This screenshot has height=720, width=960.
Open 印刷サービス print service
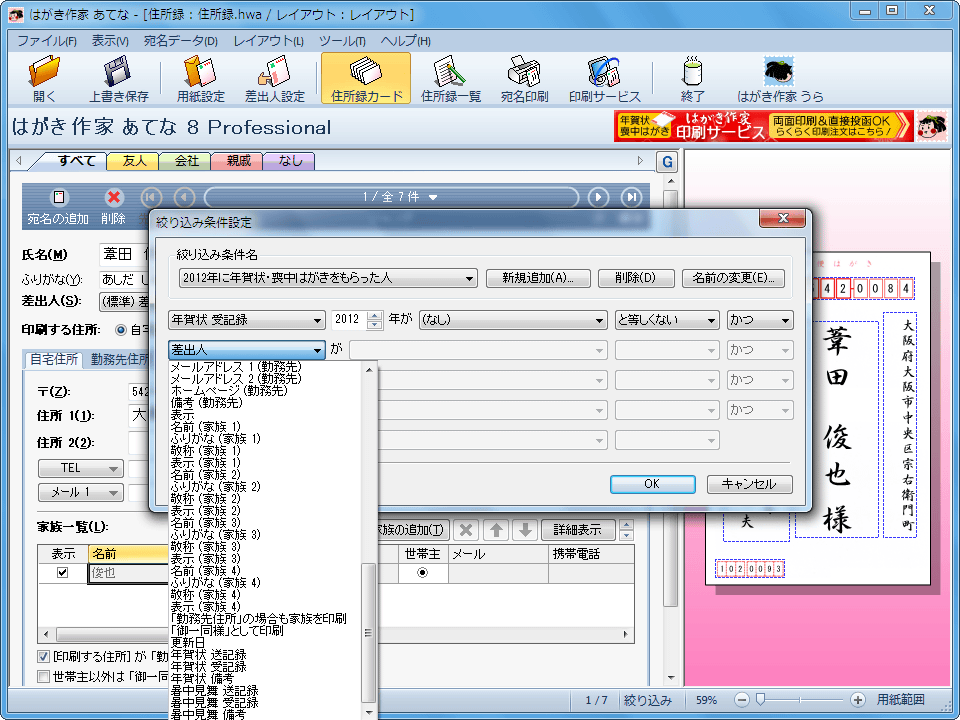[604, 78]
